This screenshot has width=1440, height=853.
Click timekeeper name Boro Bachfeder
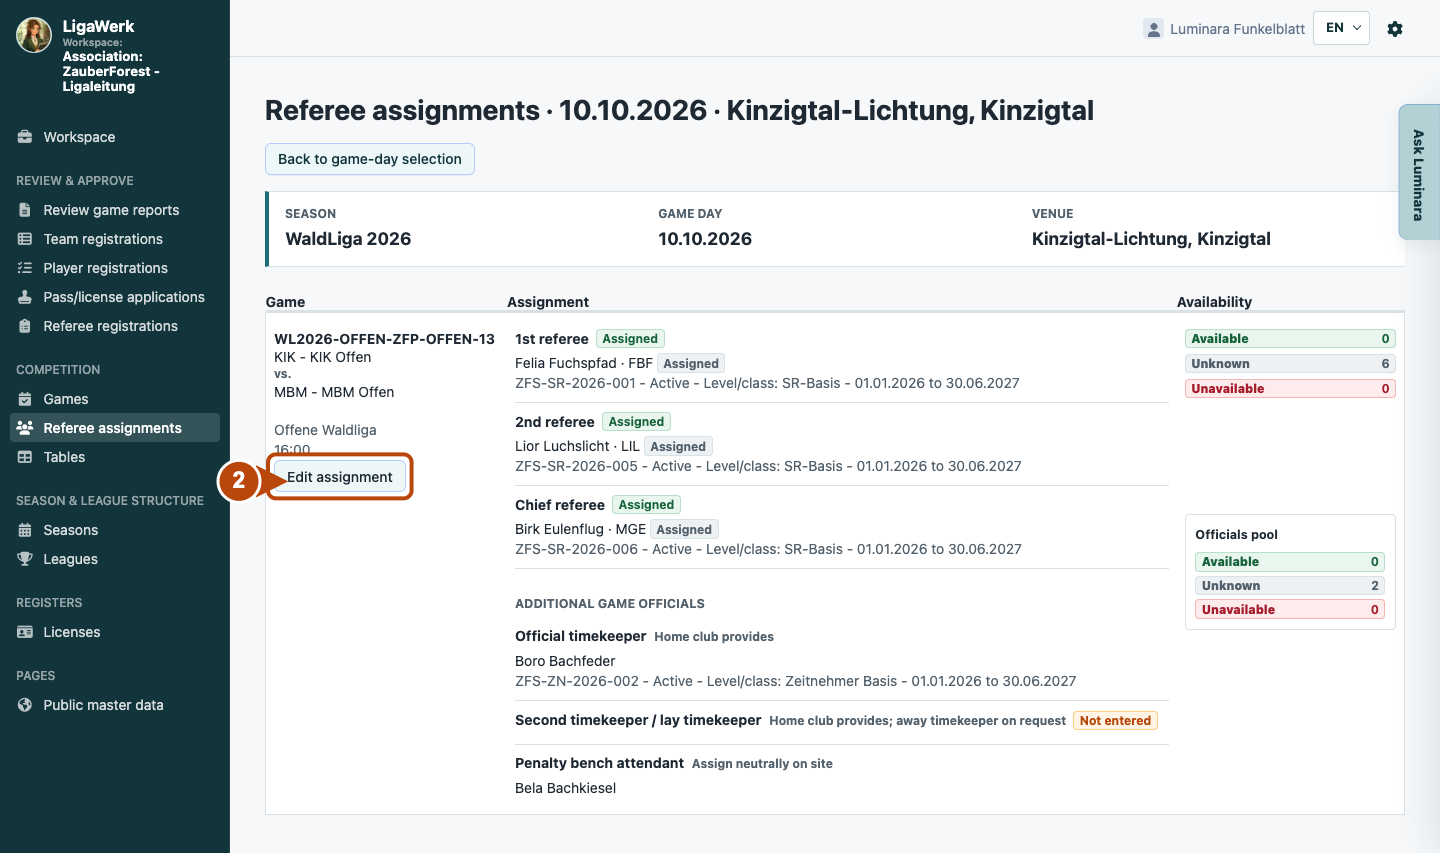point(565,661)
